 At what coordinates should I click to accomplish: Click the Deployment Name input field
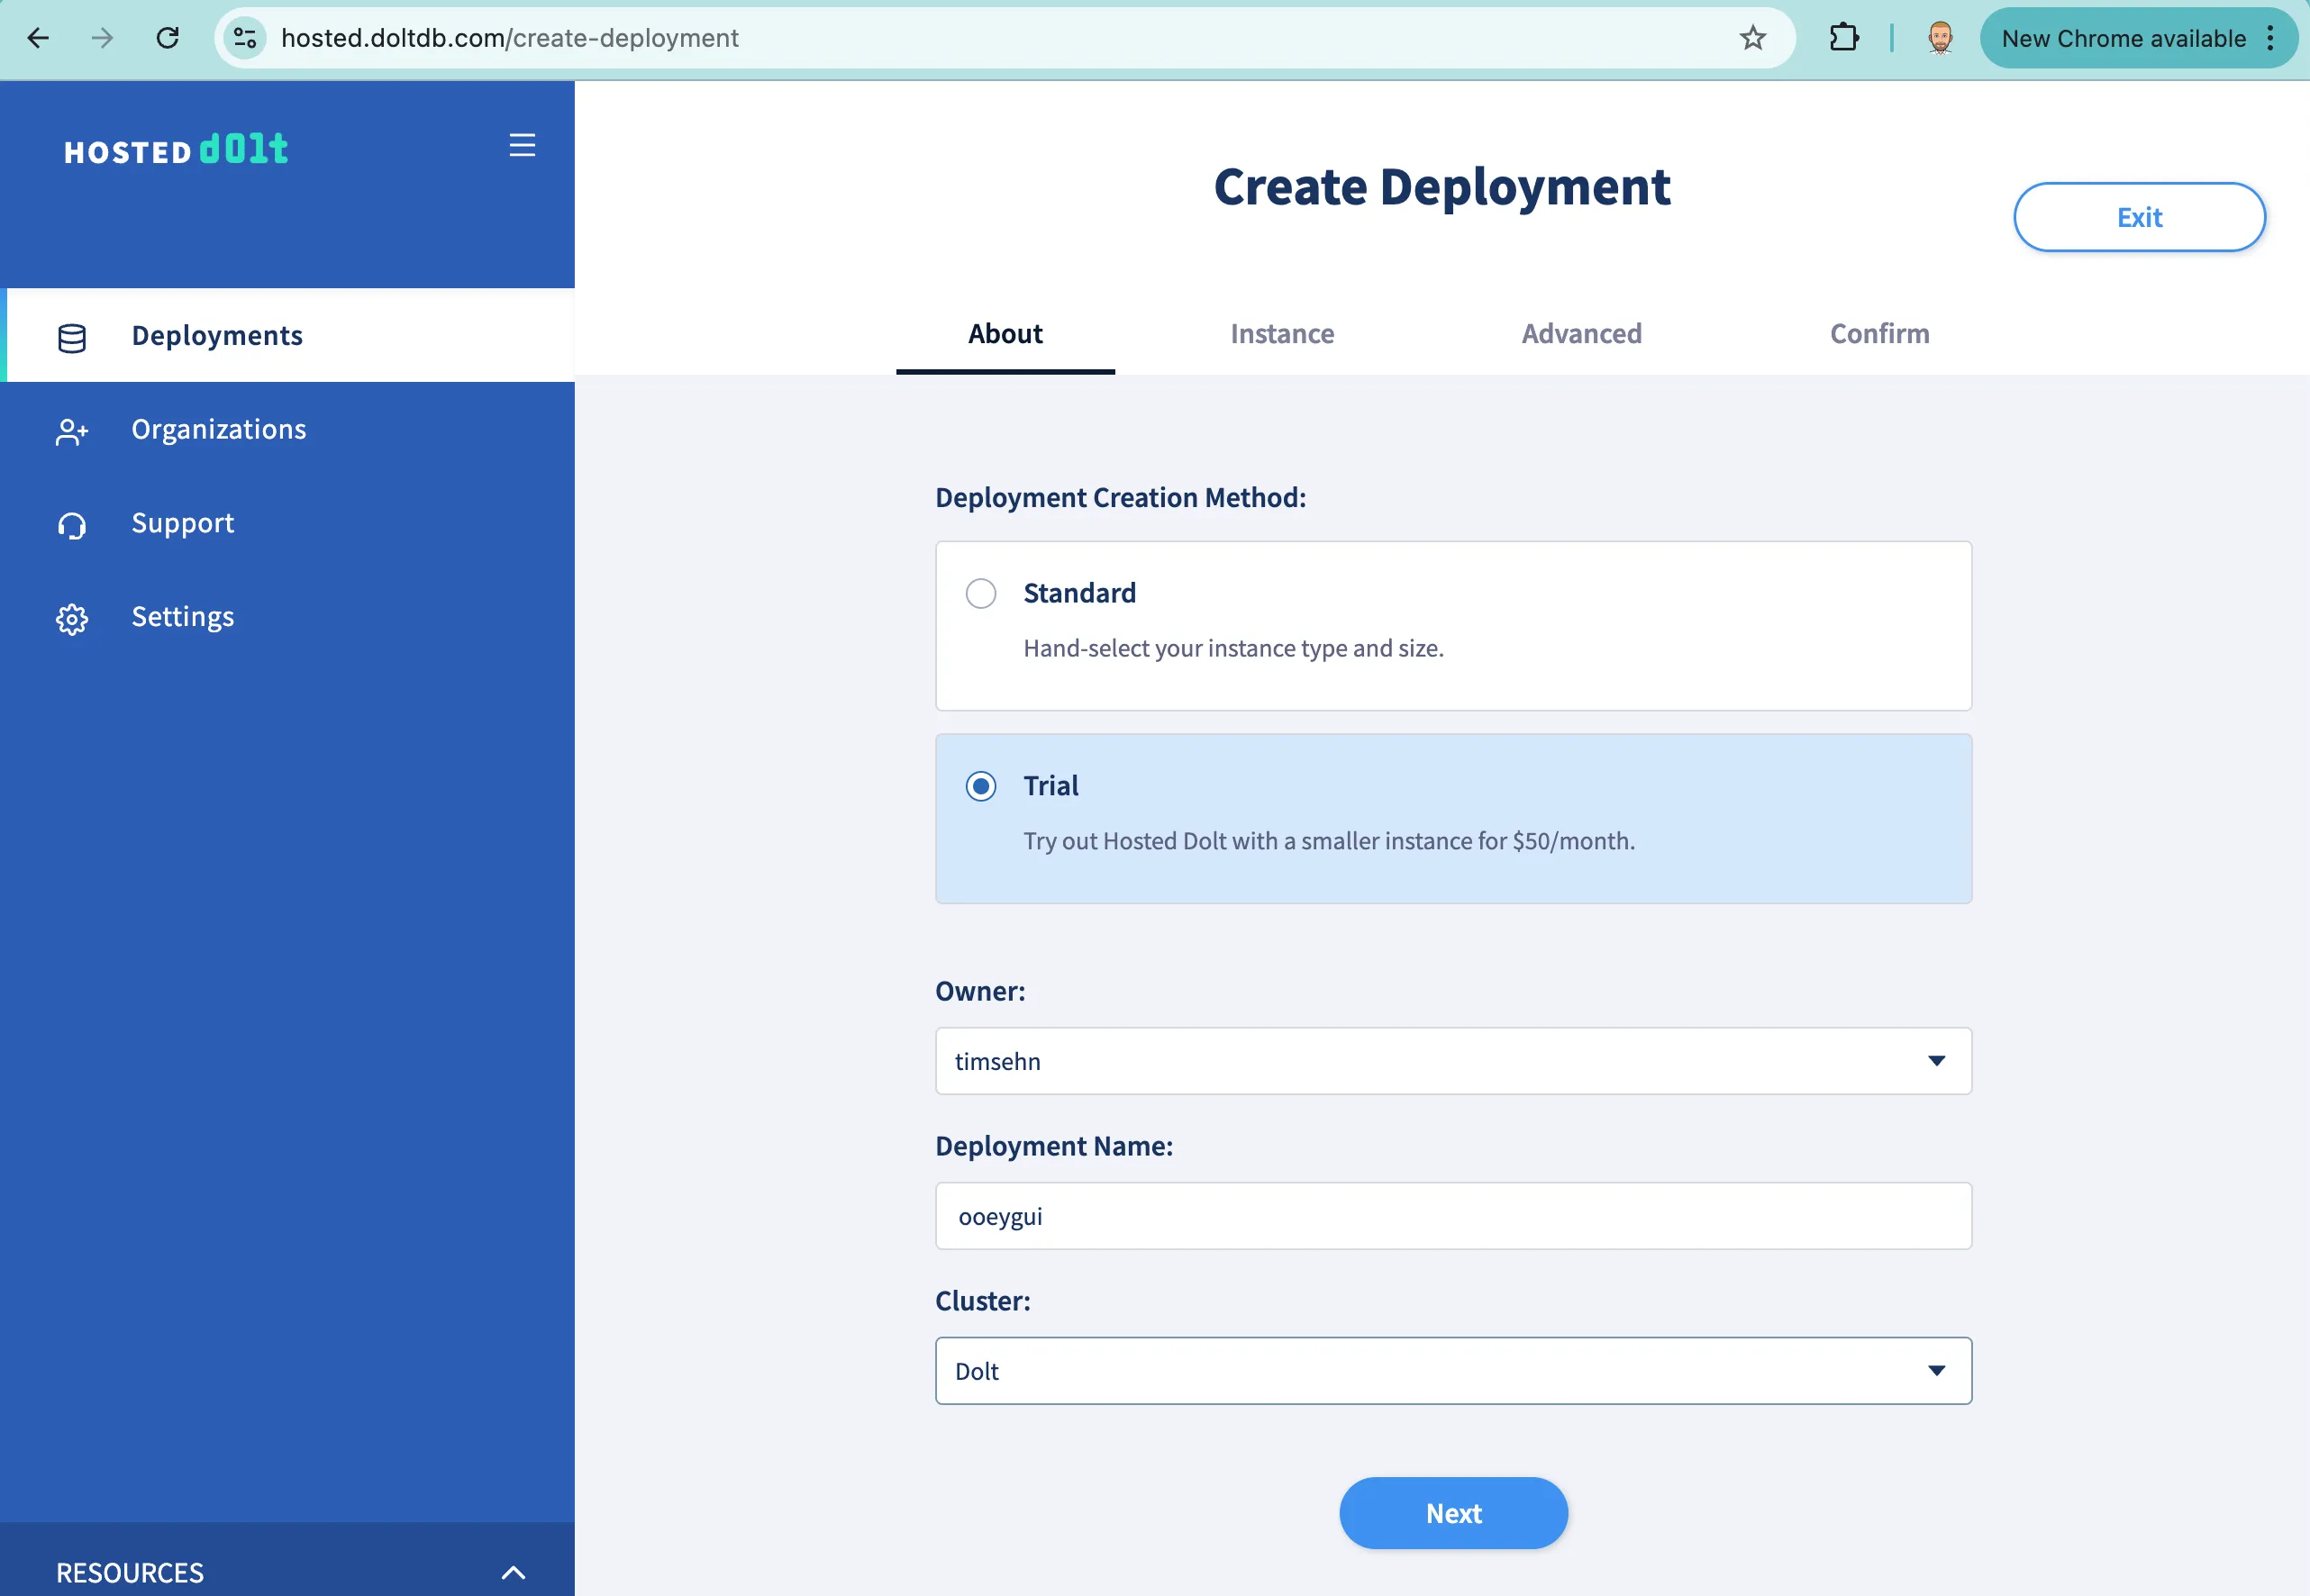1452,1216
